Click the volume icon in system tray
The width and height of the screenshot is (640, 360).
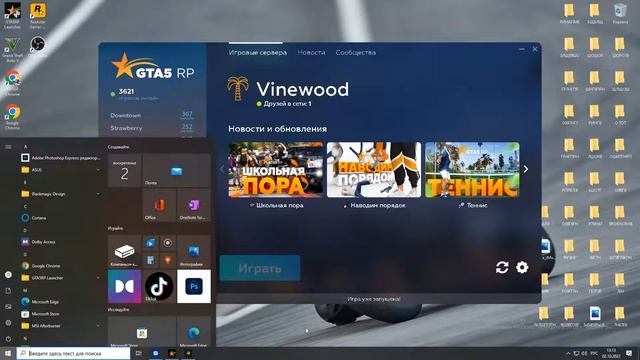coord(584,353)
